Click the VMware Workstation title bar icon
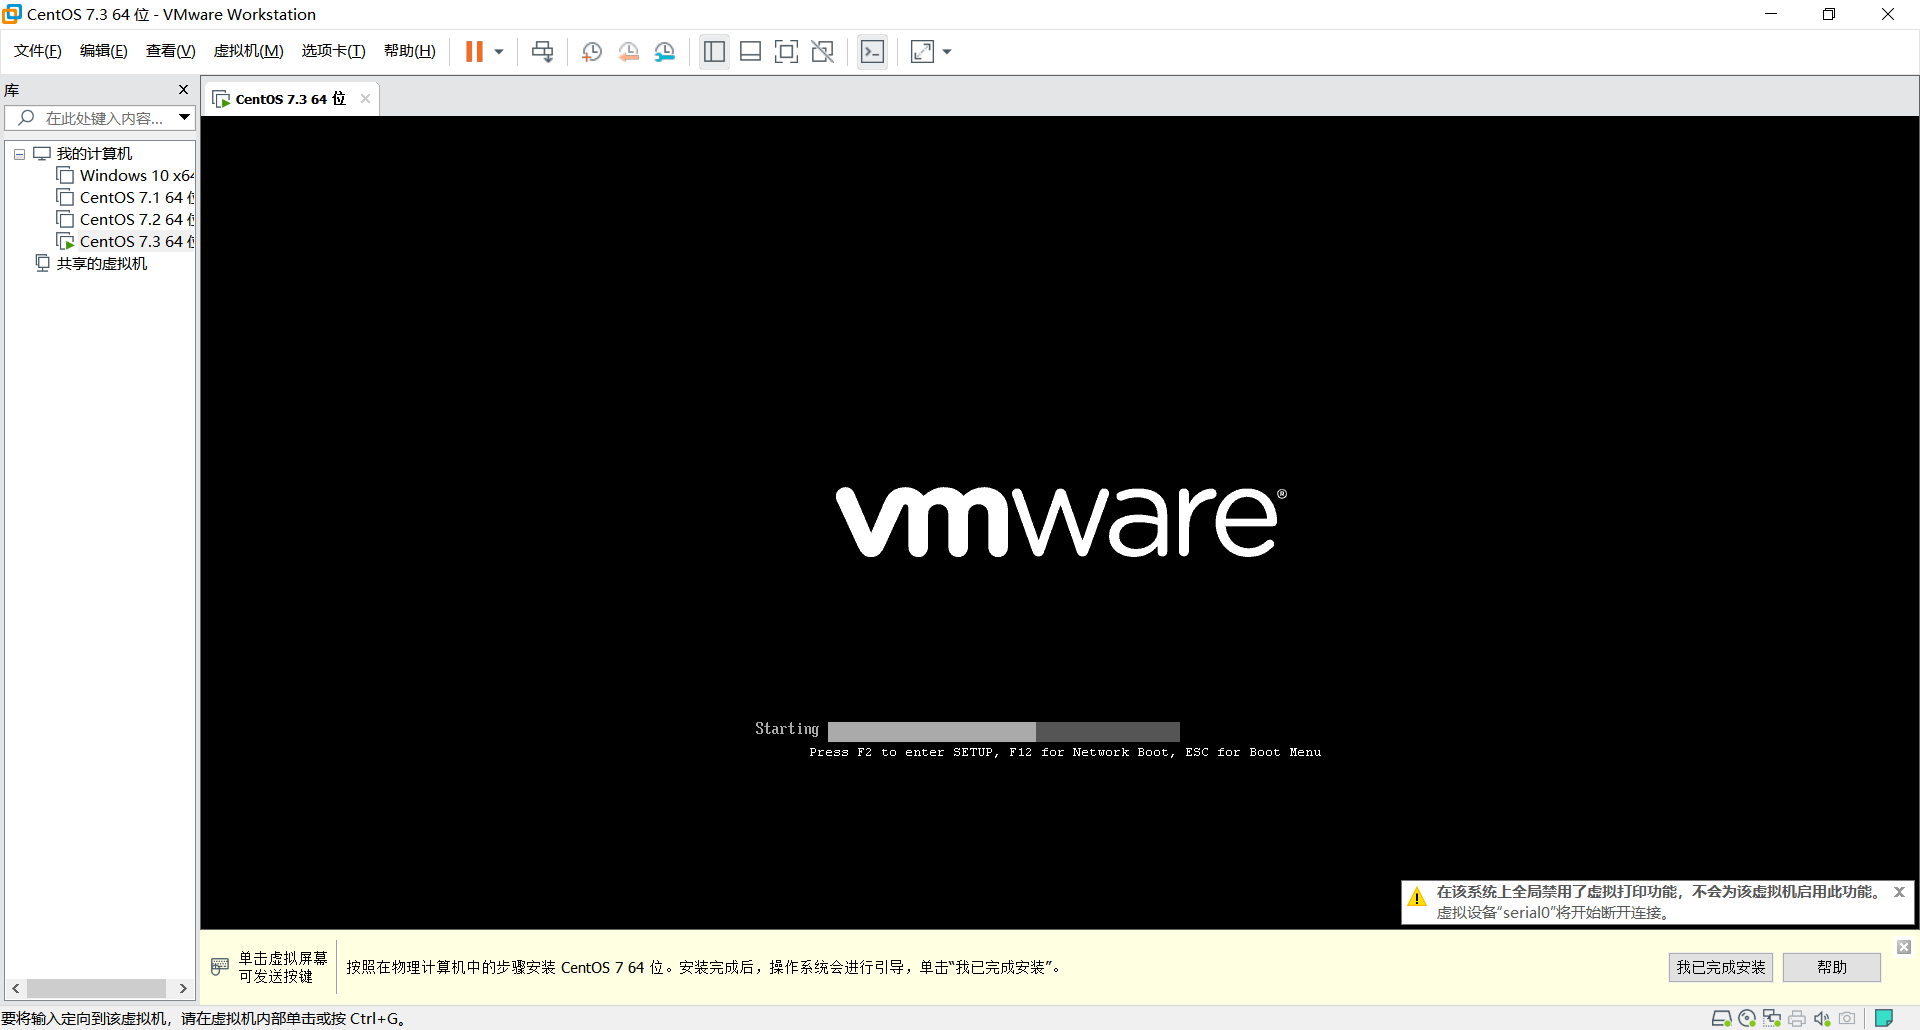This screenshot has height=1030, width=1920. (x=12, y=14)
